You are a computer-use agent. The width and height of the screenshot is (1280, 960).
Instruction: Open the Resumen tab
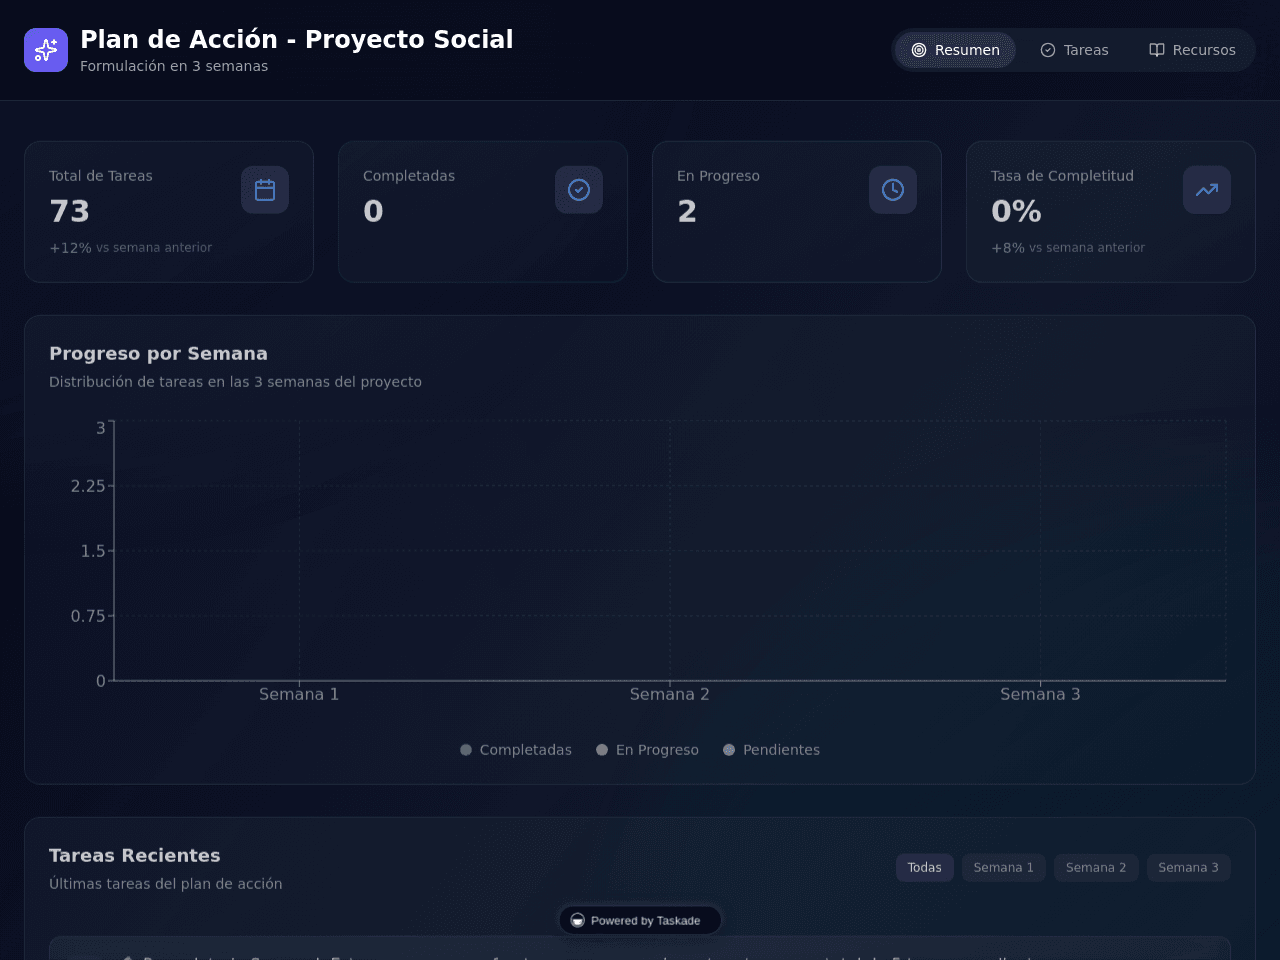click(955, 50)
